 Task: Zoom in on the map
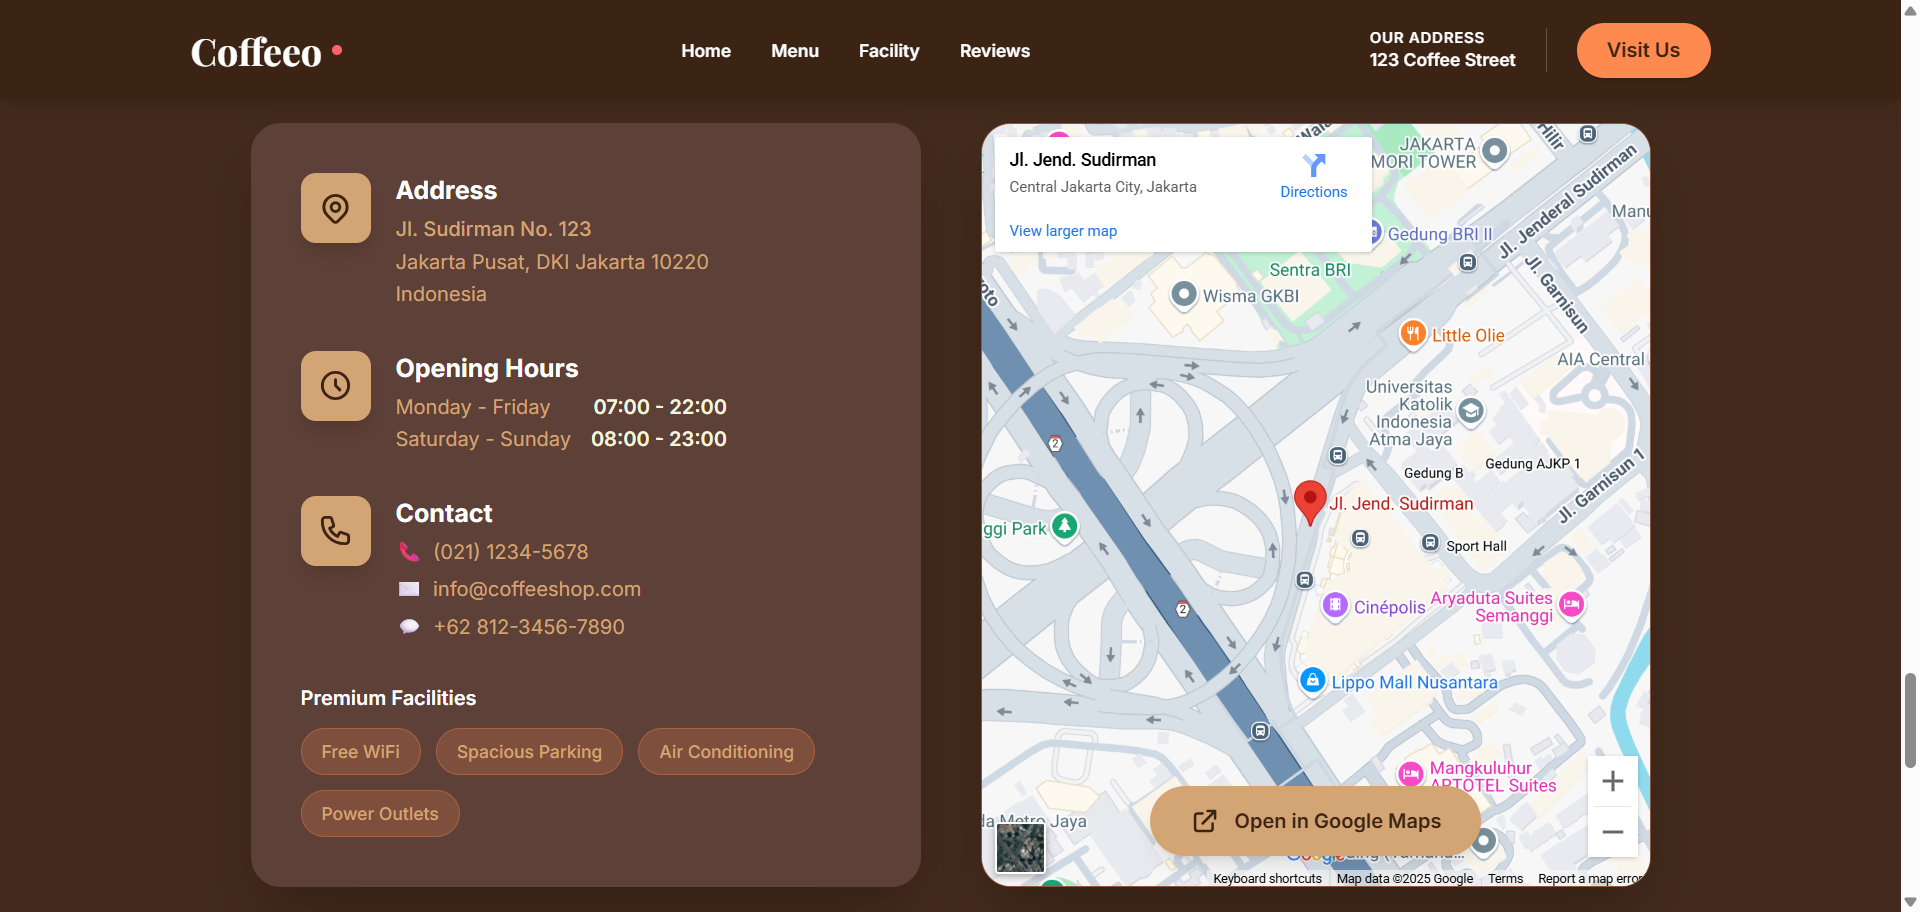pyautogui.click(x=1612, y=781)
